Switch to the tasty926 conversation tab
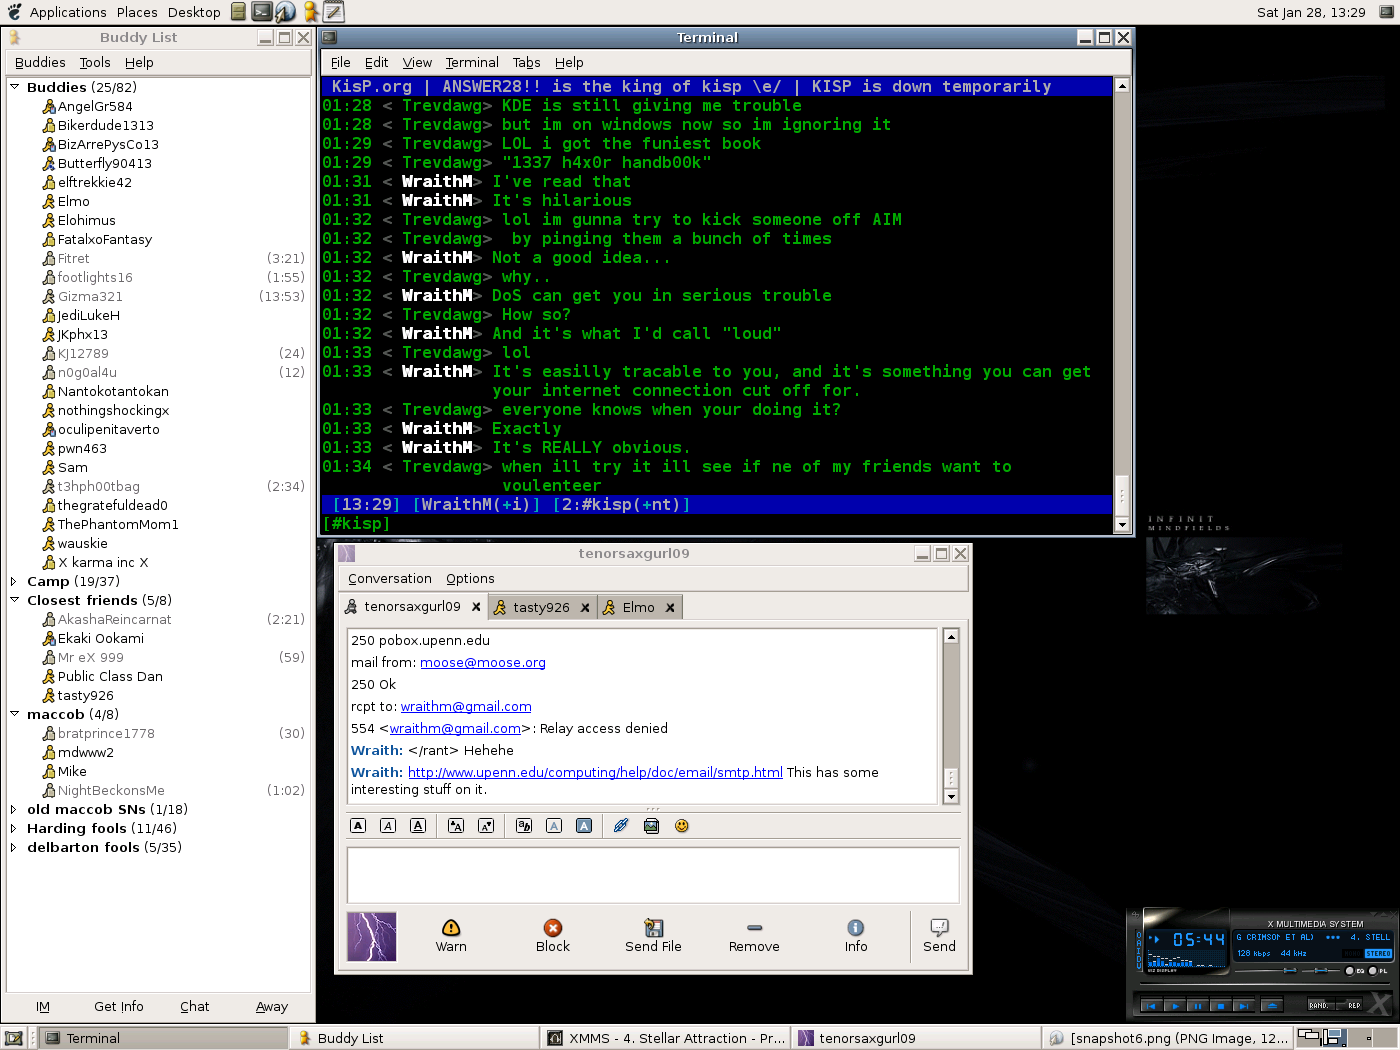This screenshot has height=1050, width=1400. 540,607
